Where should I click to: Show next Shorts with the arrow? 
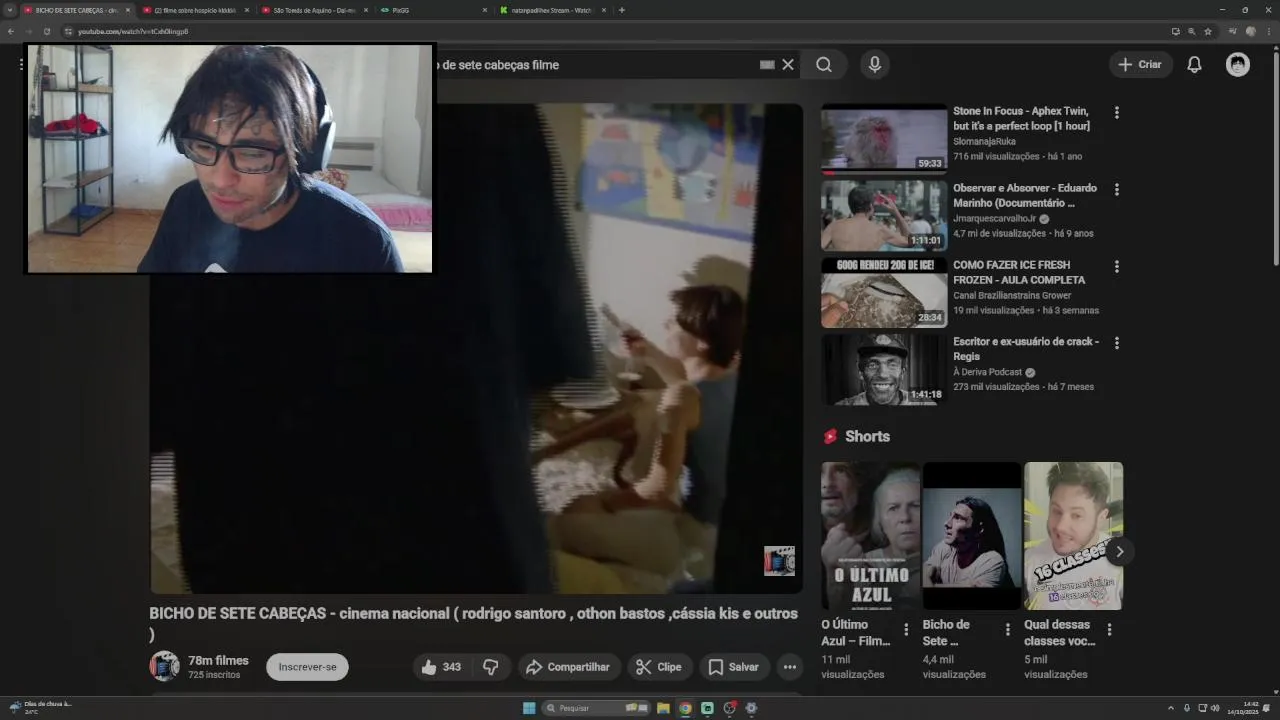tap(1119, 551)
